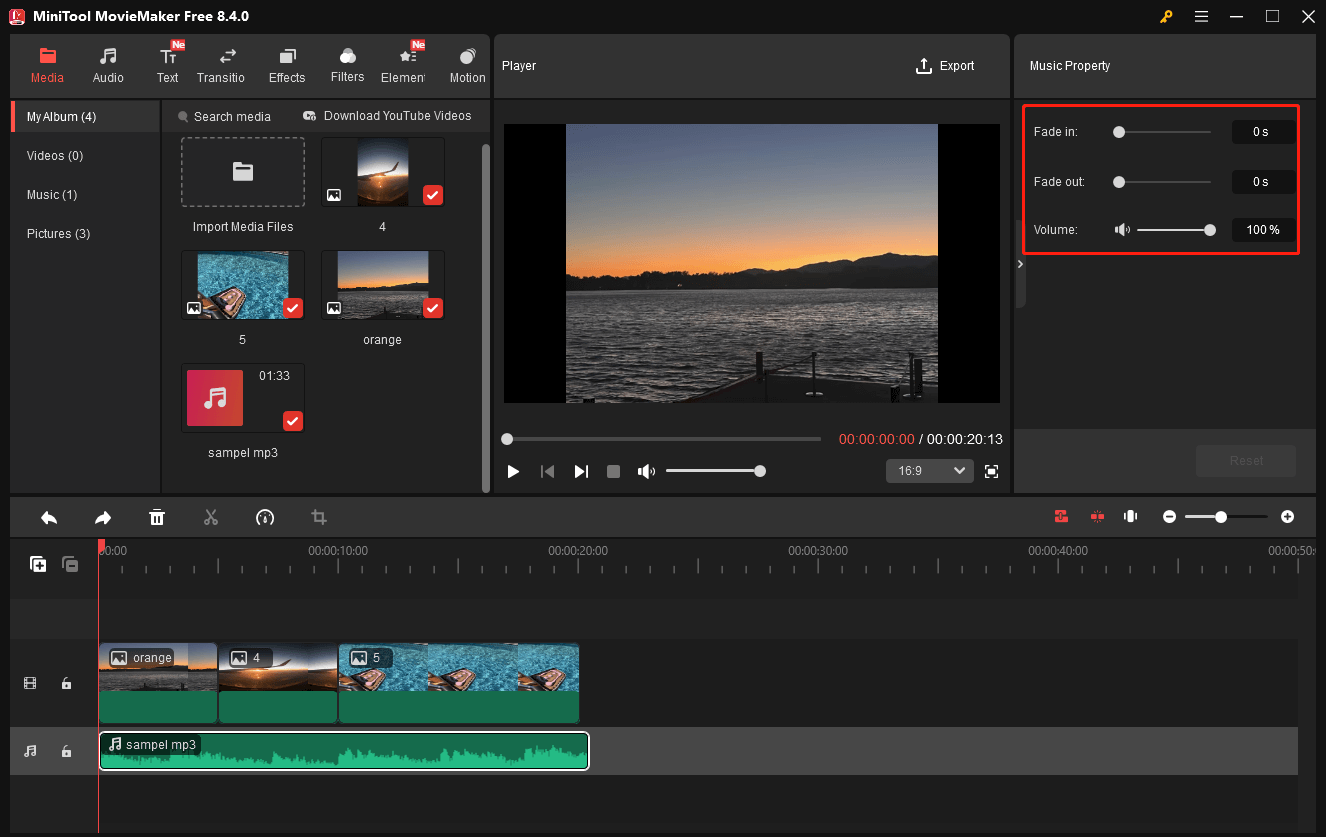Screen dimensions: 1326x837
Task: Select the Delete (trash) icon
Action: point(157,517)
